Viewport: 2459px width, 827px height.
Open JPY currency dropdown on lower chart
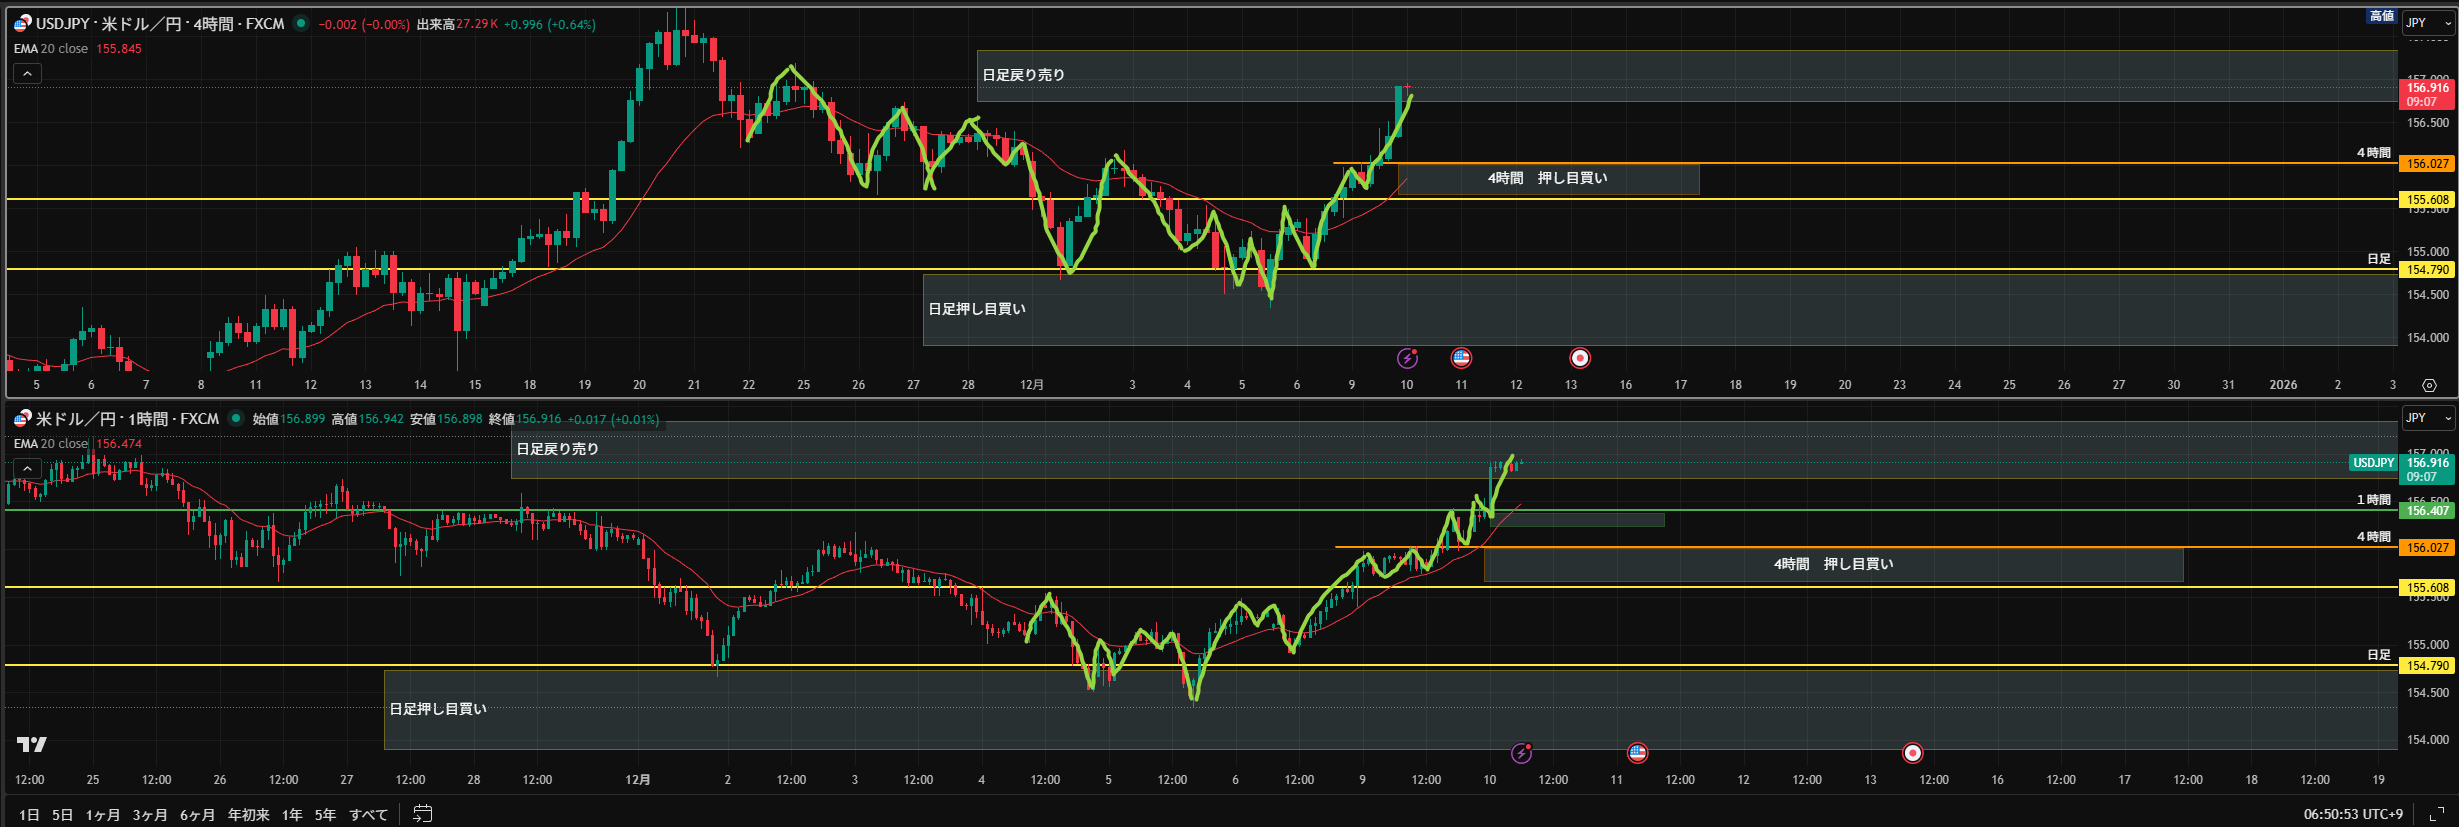point(2428,418)
